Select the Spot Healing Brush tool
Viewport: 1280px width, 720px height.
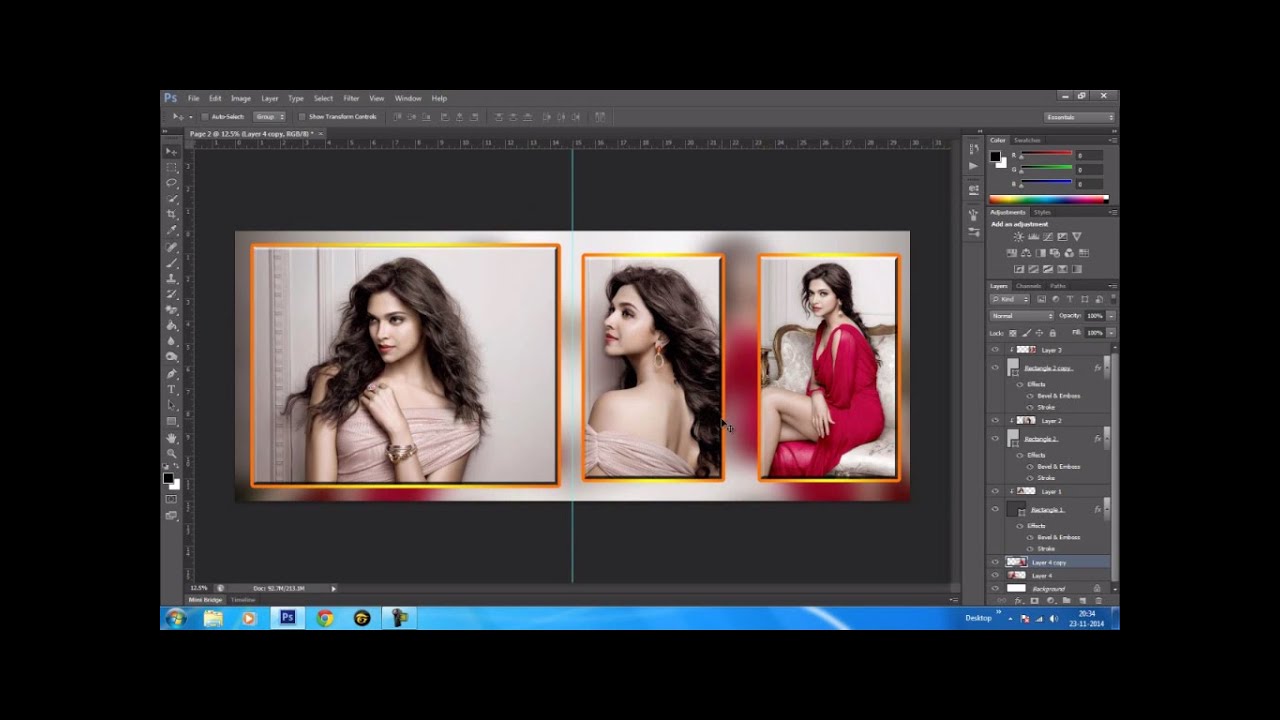tap(171, 246)
